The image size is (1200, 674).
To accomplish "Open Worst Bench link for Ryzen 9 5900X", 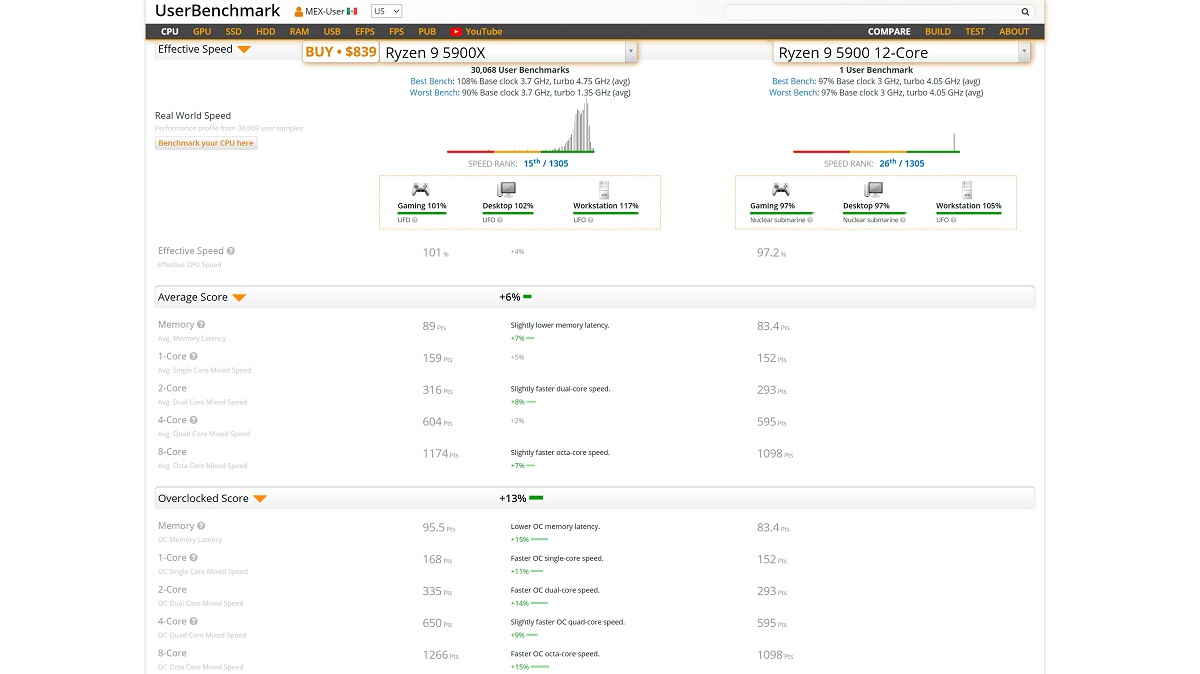I will [x=433, y=93].
